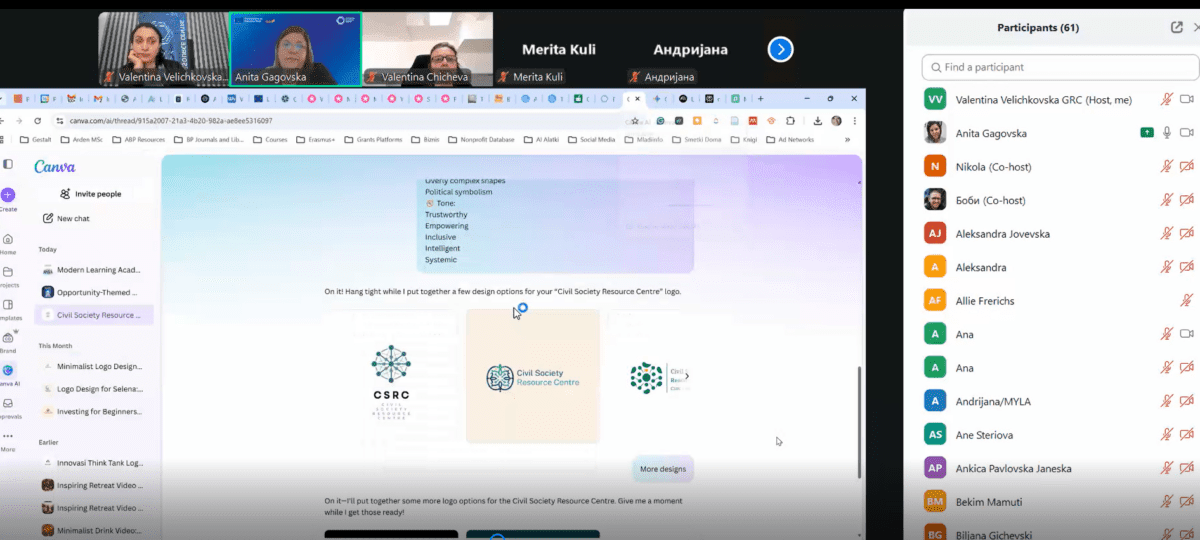Collapse Canva side panel toggle icon

coord(8,164)
